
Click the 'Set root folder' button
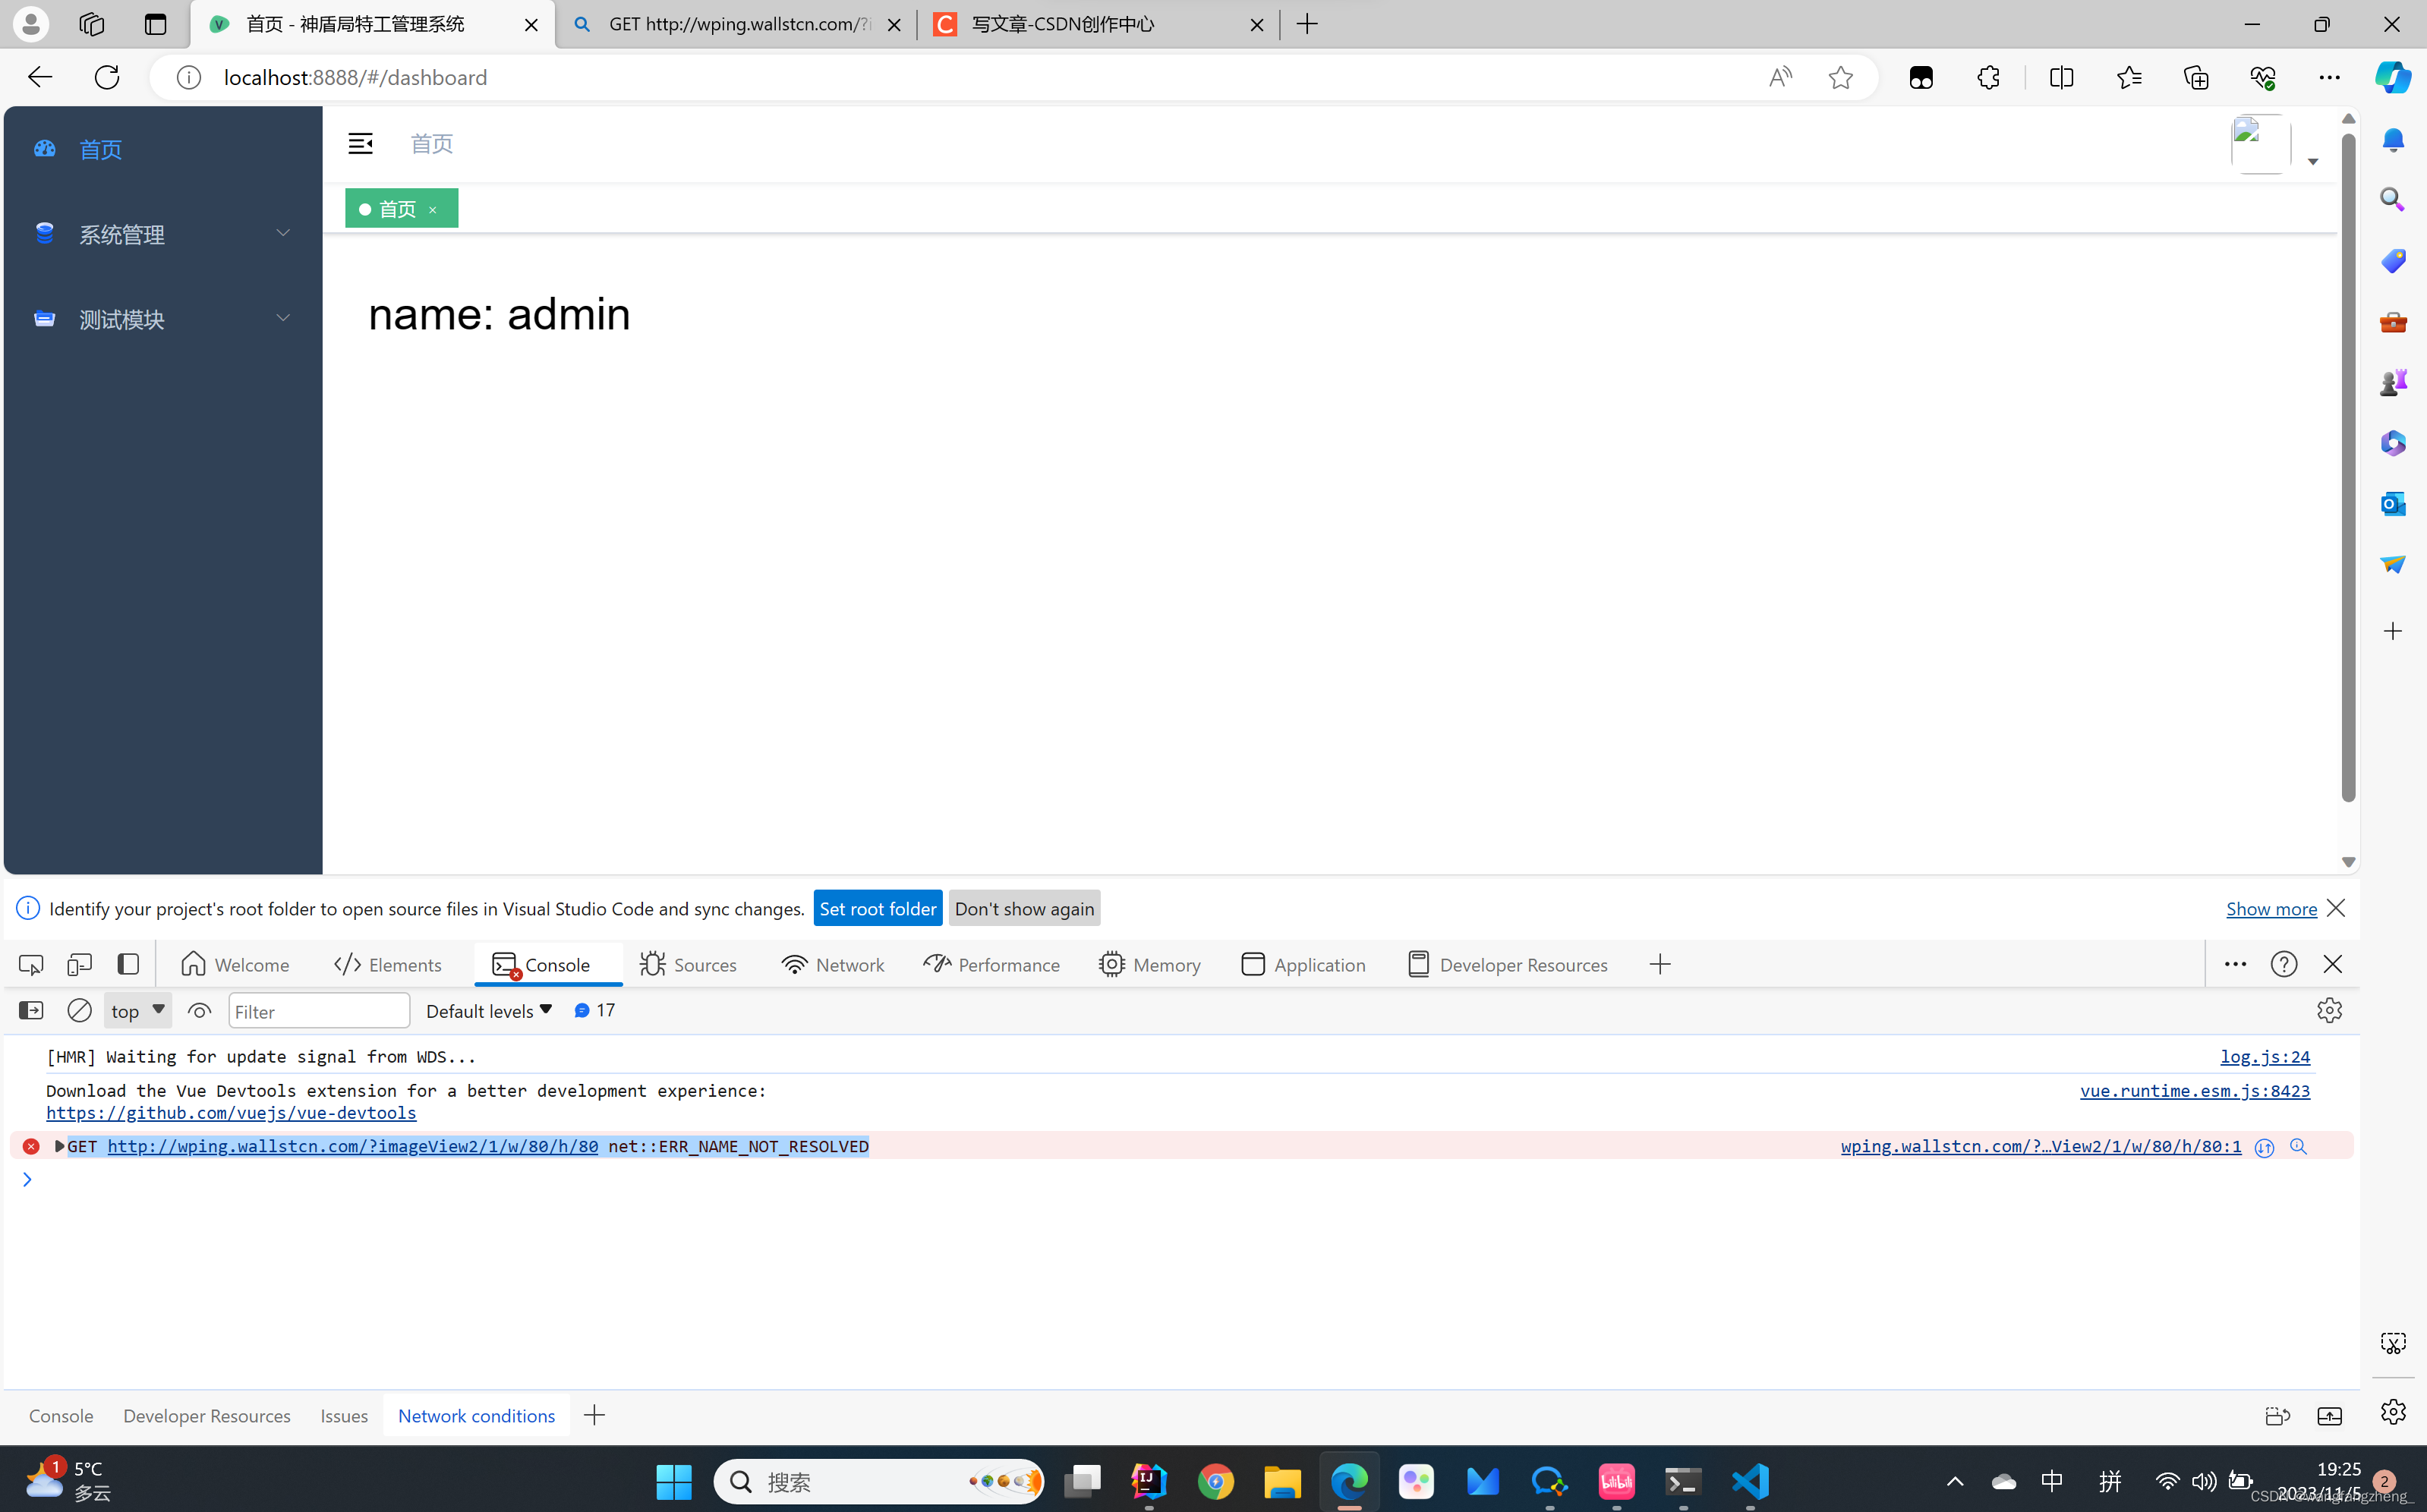click(x=878, y=908)
